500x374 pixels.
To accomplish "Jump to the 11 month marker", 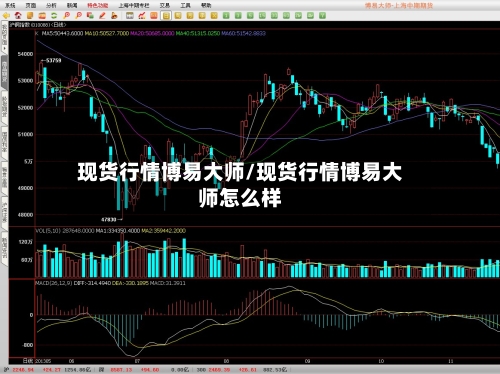I will (x=451, y=361).
